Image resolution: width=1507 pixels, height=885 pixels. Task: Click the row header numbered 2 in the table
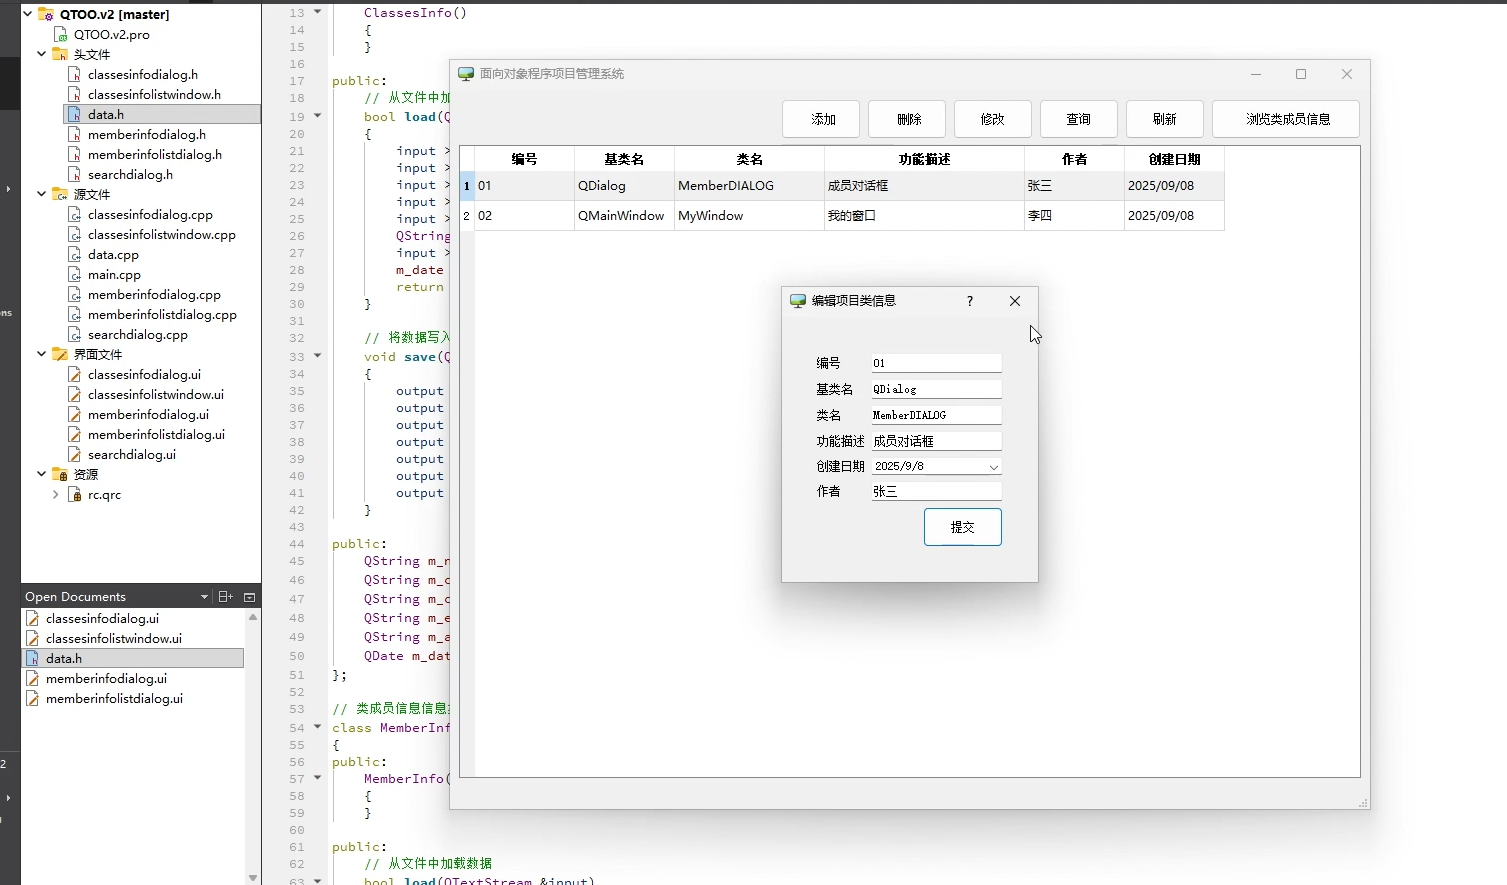tap(466, 216)
